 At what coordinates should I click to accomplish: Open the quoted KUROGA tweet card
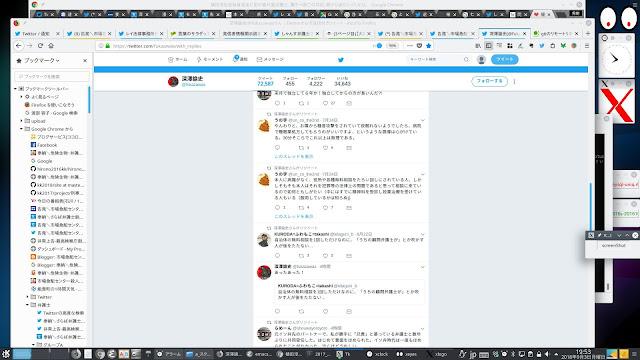pos(349,292)
